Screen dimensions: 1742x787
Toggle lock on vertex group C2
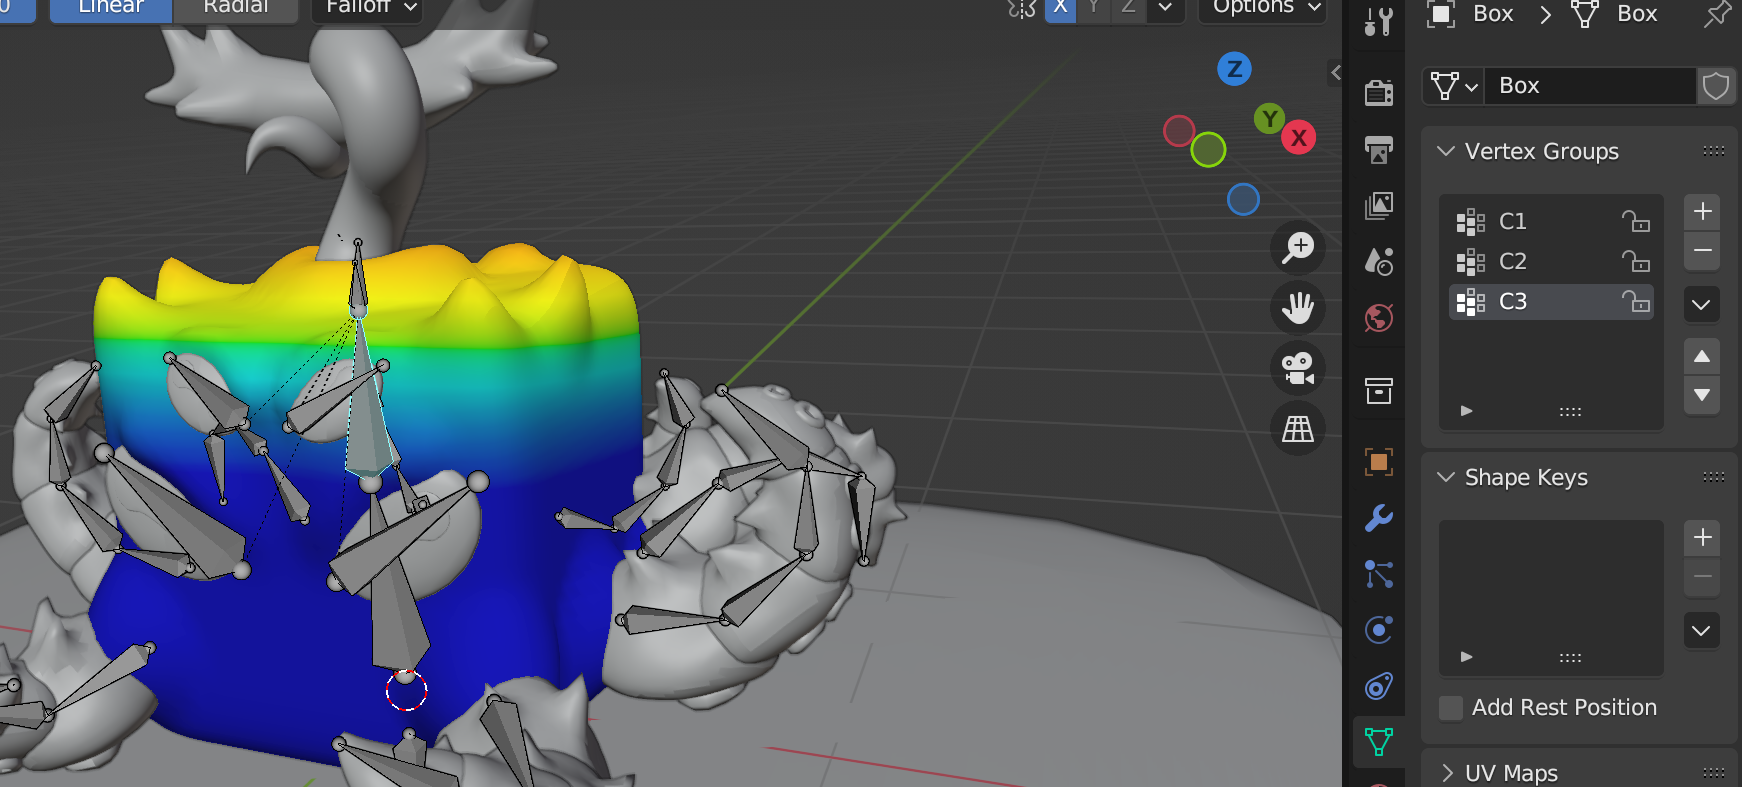(x=1636, y=261)
